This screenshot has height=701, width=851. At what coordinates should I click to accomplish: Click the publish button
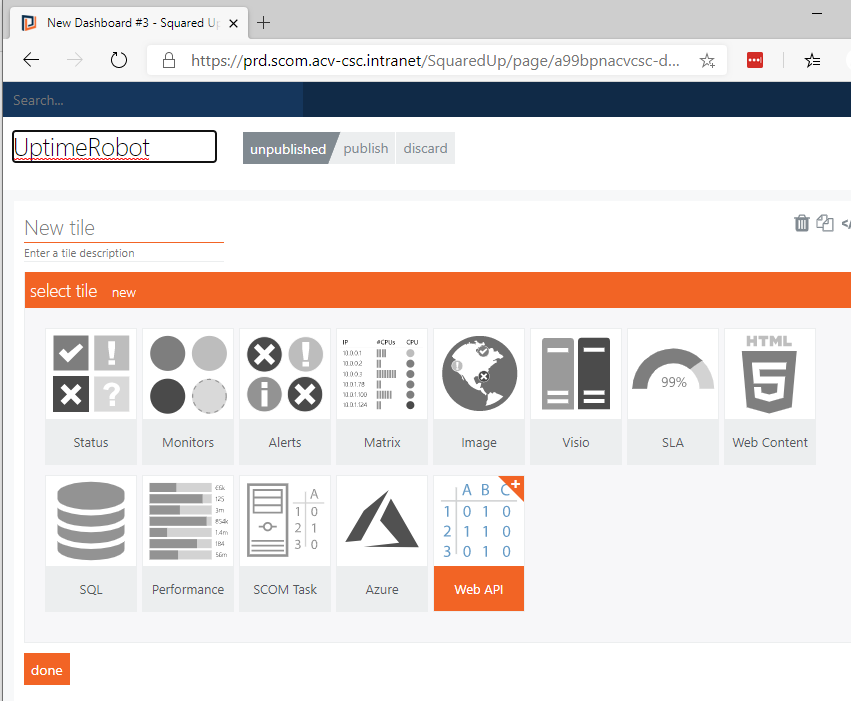[366, 148]
